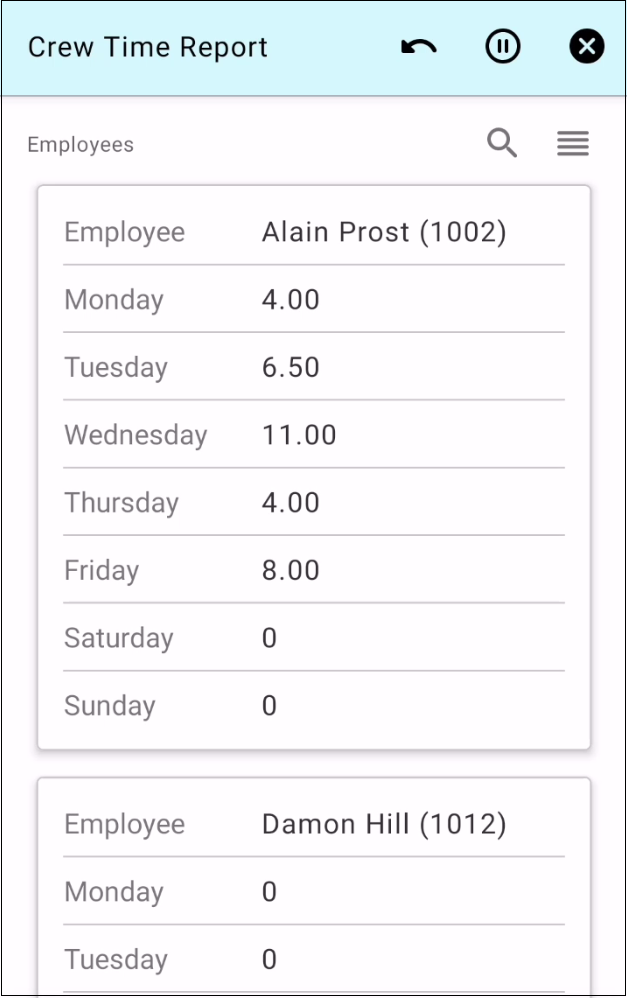Select the Alain Prost (1002) employee name
627x998 pixels.
click(384, 232)
